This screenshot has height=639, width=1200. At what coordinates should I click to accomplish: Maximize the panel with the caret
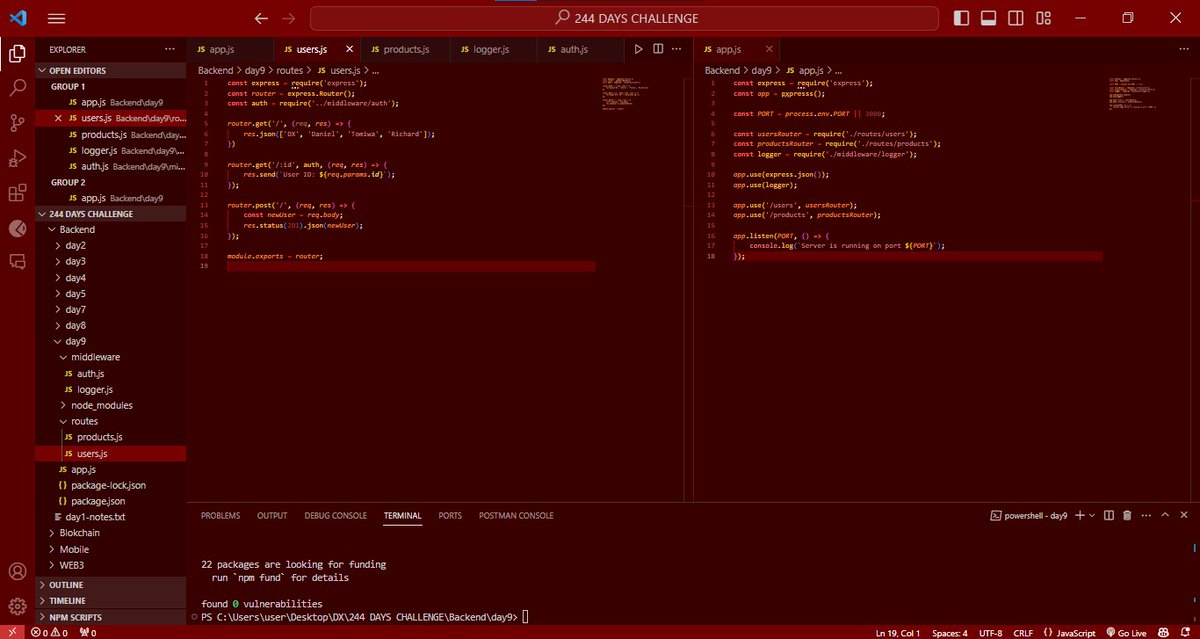(1164, 515)
